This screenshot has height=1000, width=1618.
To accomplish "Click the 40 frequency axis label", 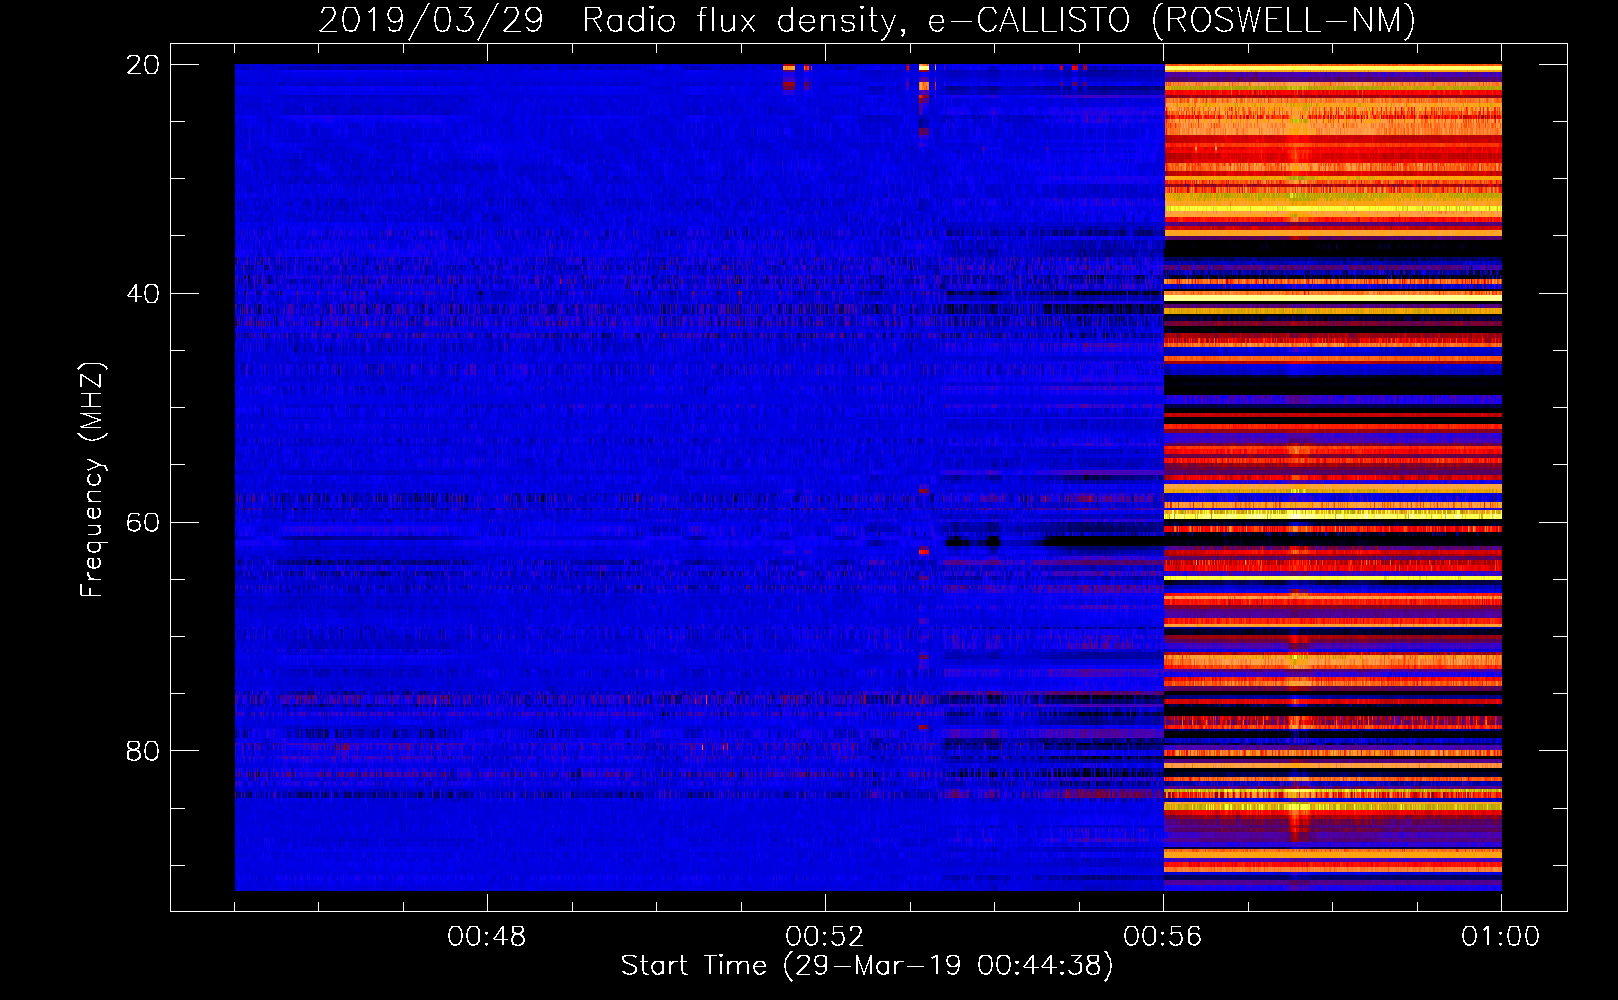I will 143,294.
